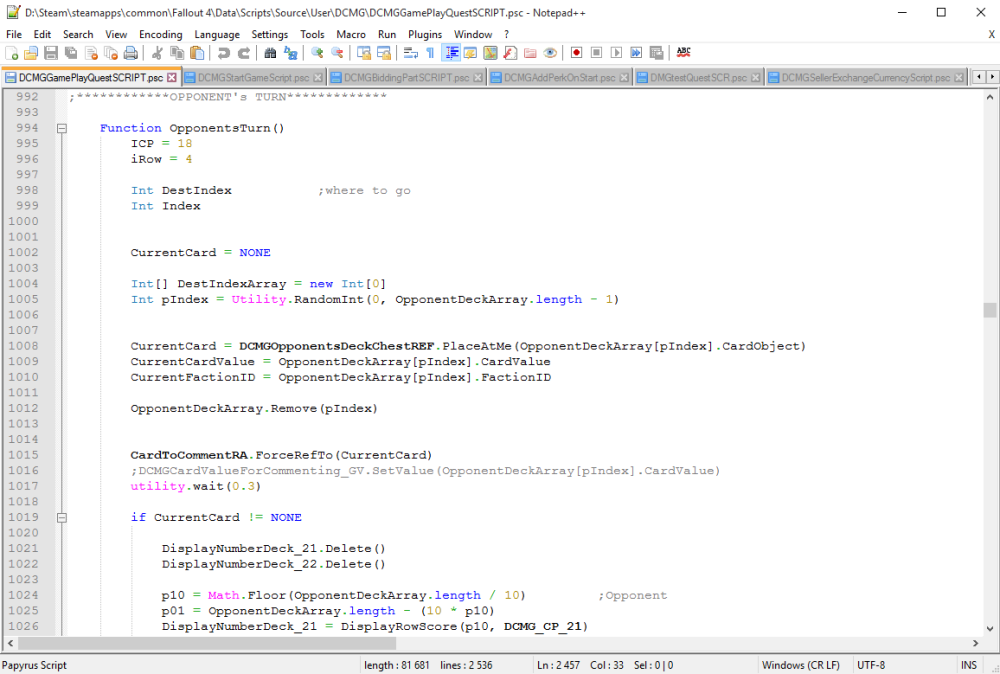Open the question mark help menu
The image size is (1000, 674).
[506, 34]
